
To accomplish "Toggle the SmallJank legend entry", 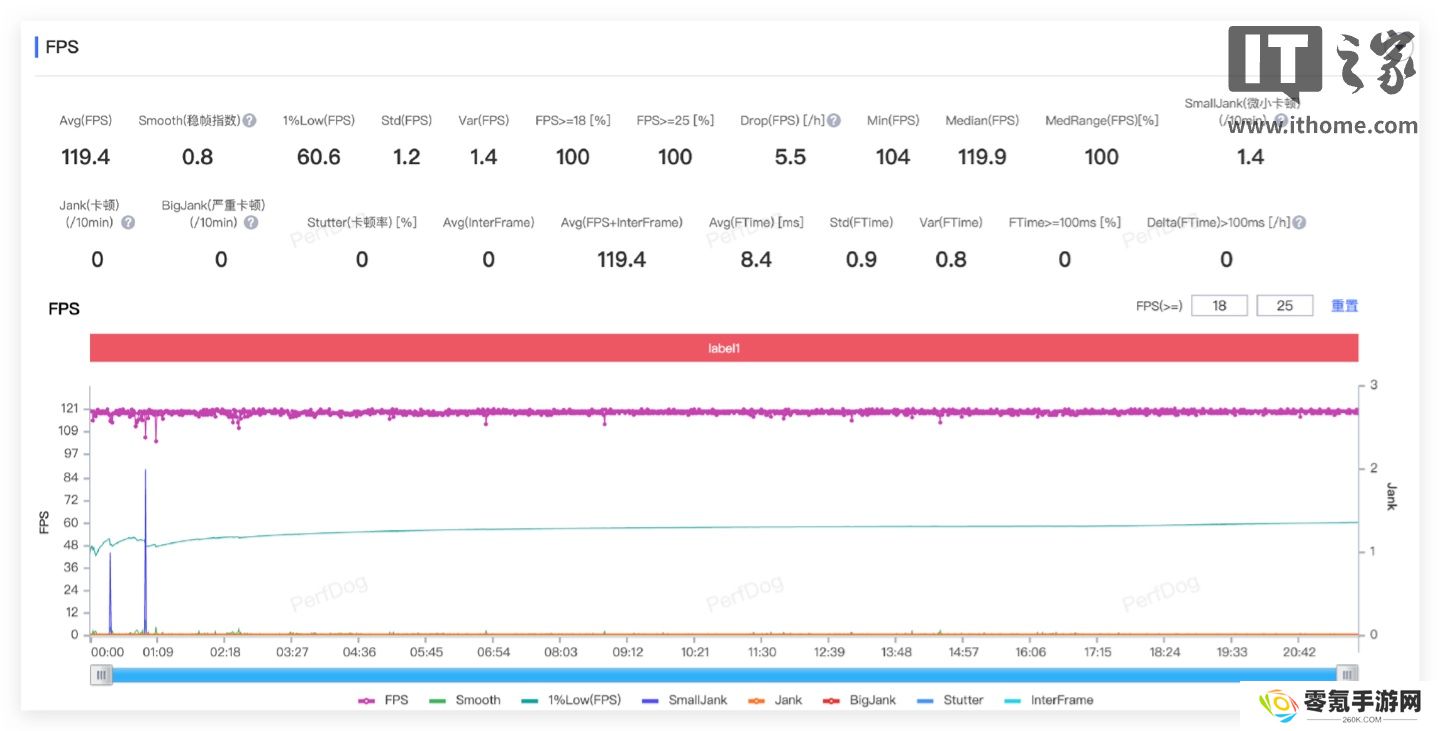I will [x=684, y=700].
